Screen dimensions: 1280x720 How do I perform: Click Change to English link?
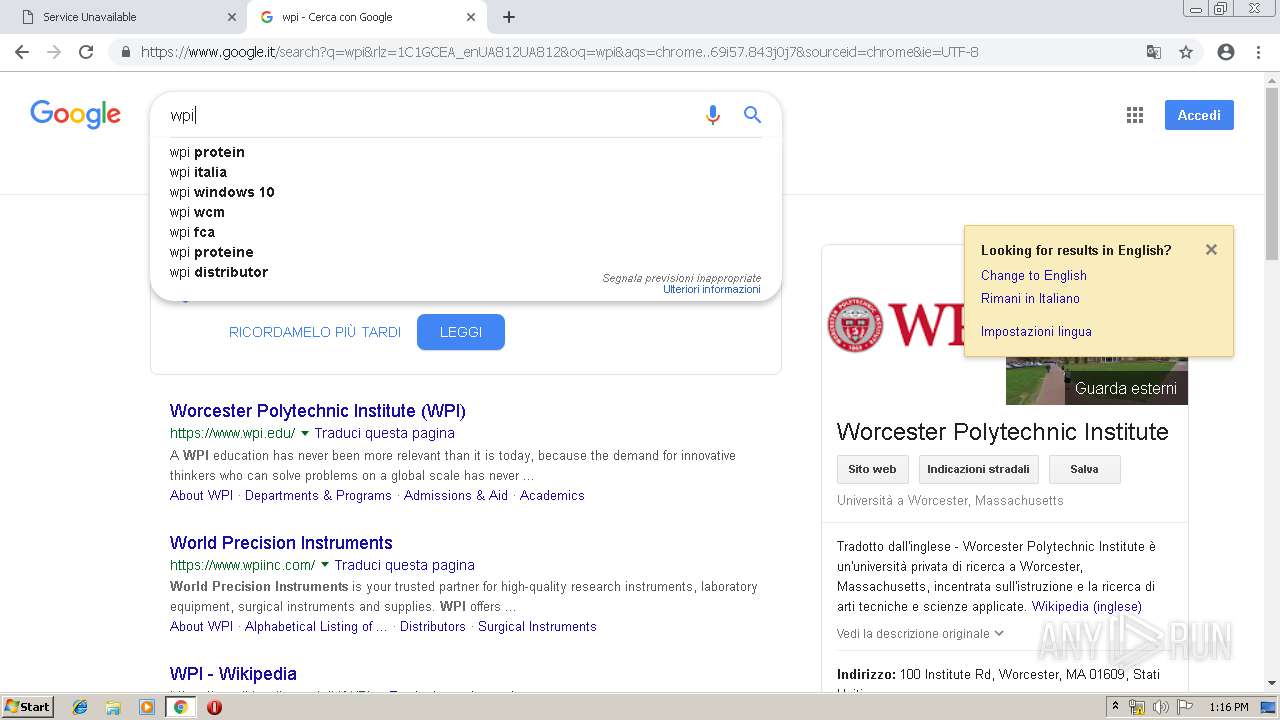(x=1034, y=275)
